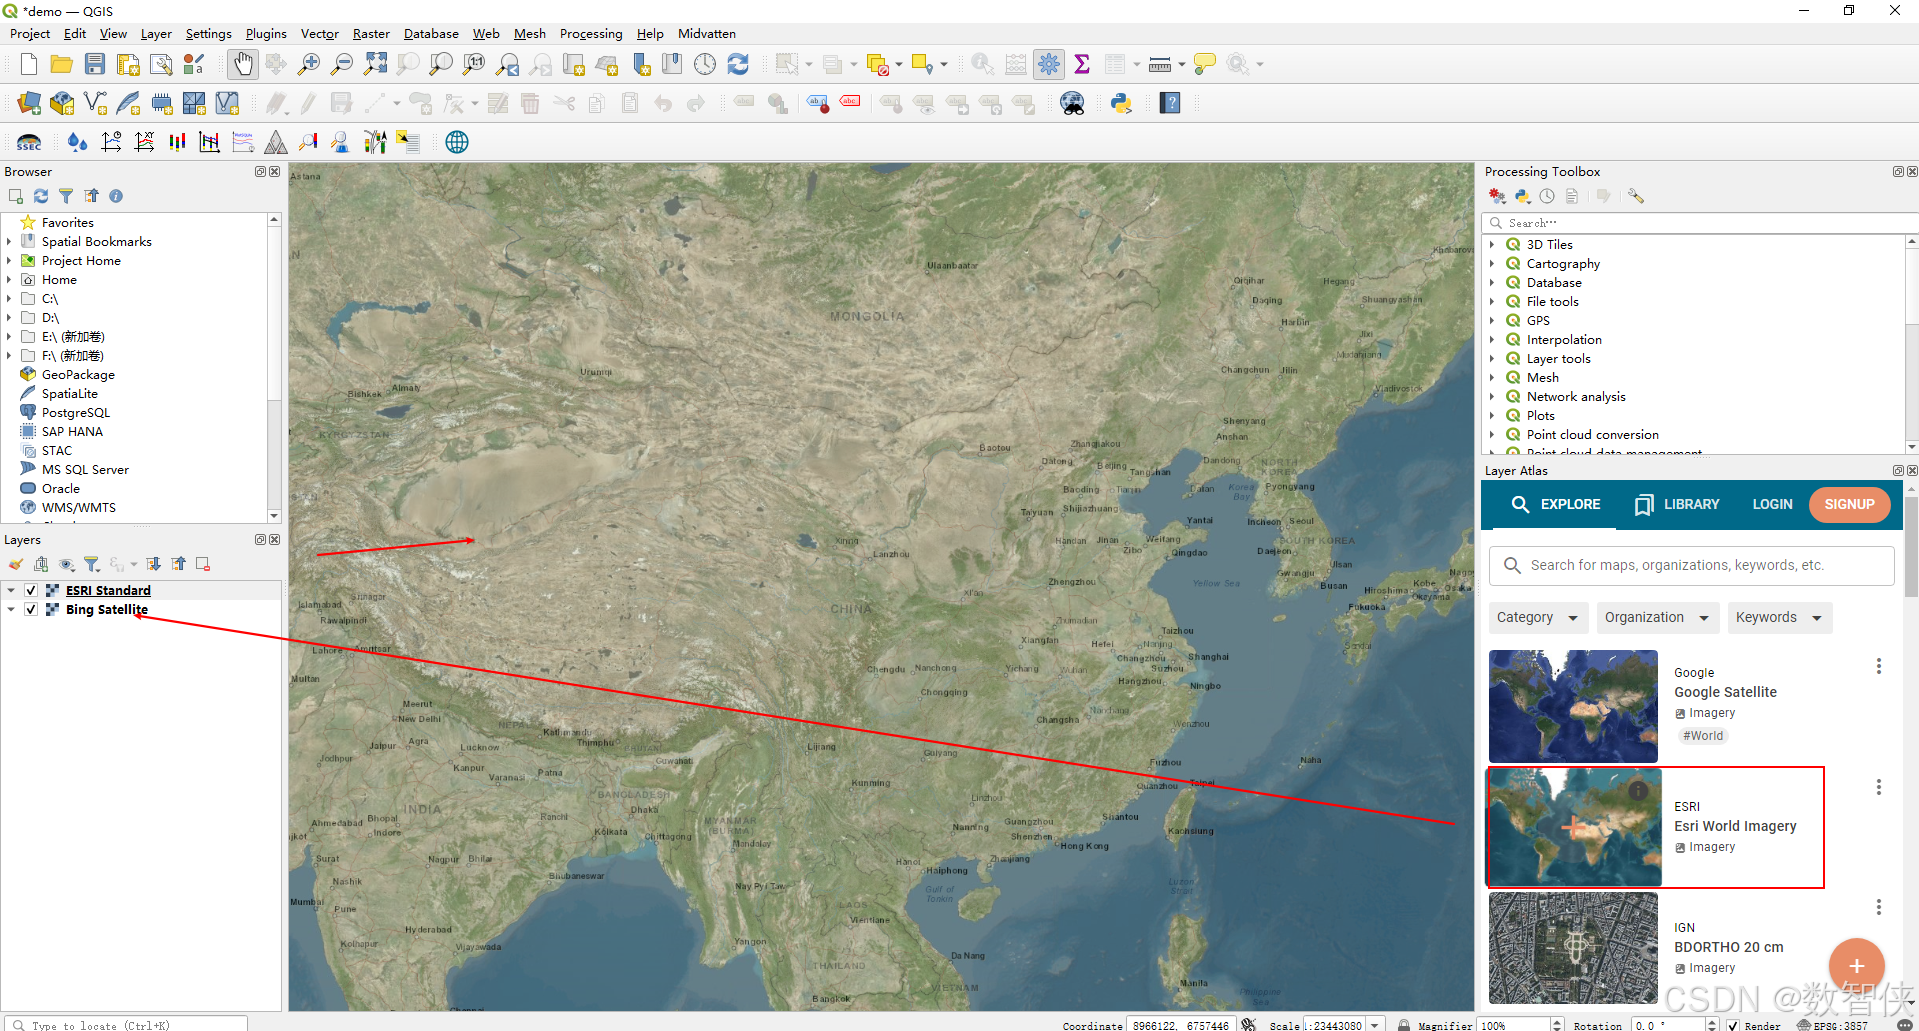Open Help contents book icon
The height and width of the screenshot is (1031, 1919).
point(1170,103)
